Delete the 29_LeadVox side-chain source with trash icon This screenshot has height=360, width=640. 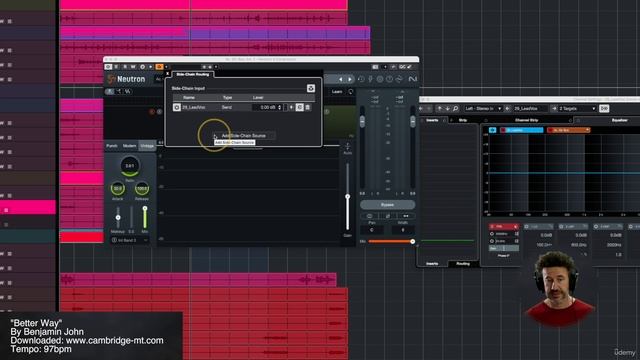click(308, 107)
